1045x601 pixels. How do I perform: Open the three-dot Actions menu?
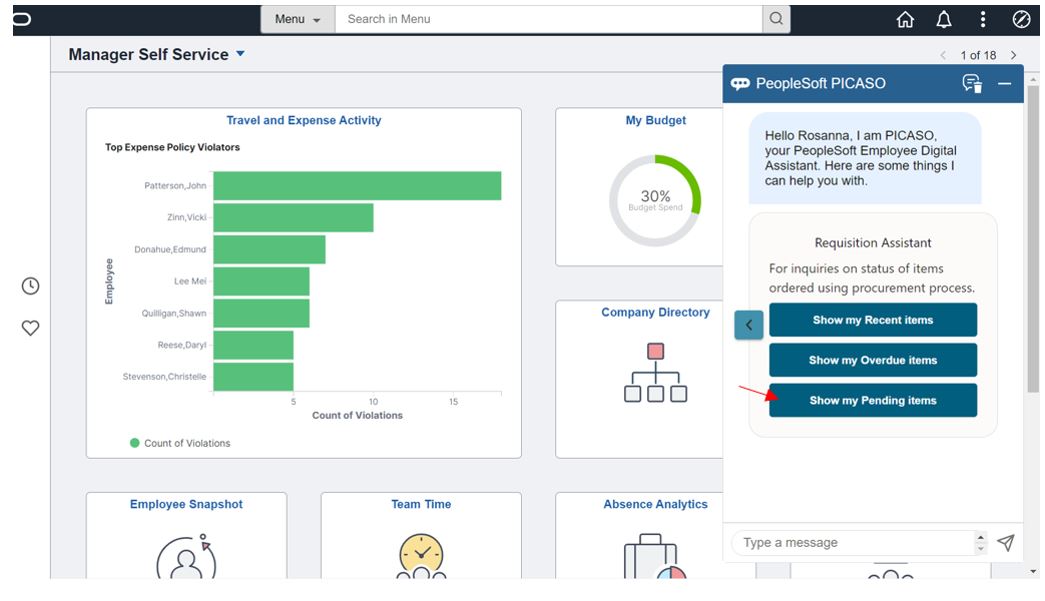coord(982,19)
